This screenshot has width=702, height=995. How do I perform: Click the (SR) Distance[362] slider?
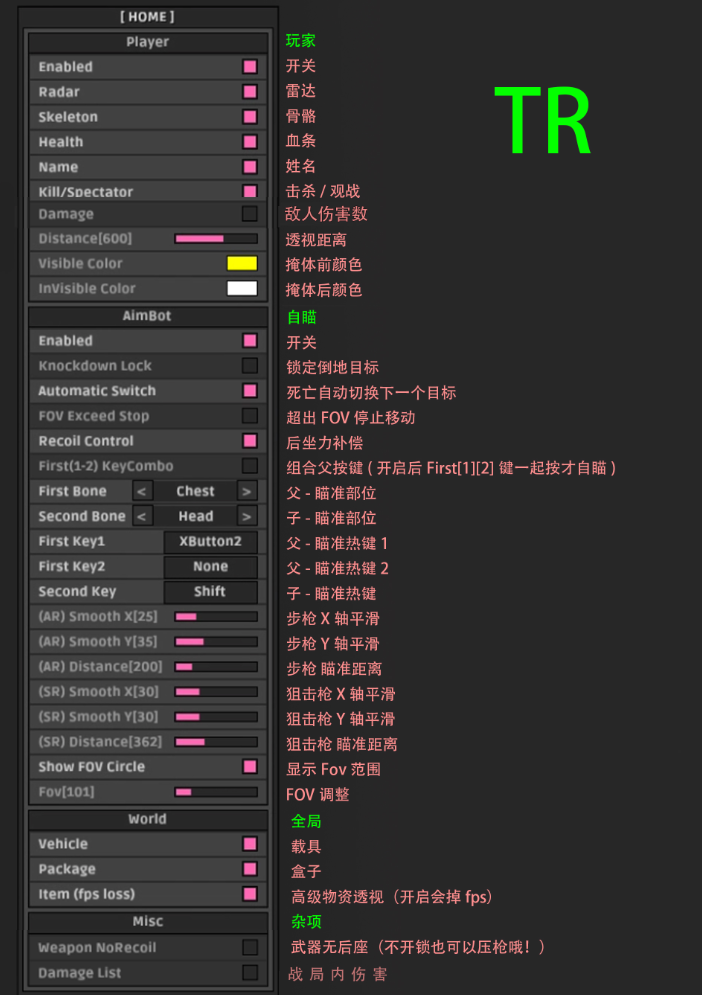(x=216, y=742)
